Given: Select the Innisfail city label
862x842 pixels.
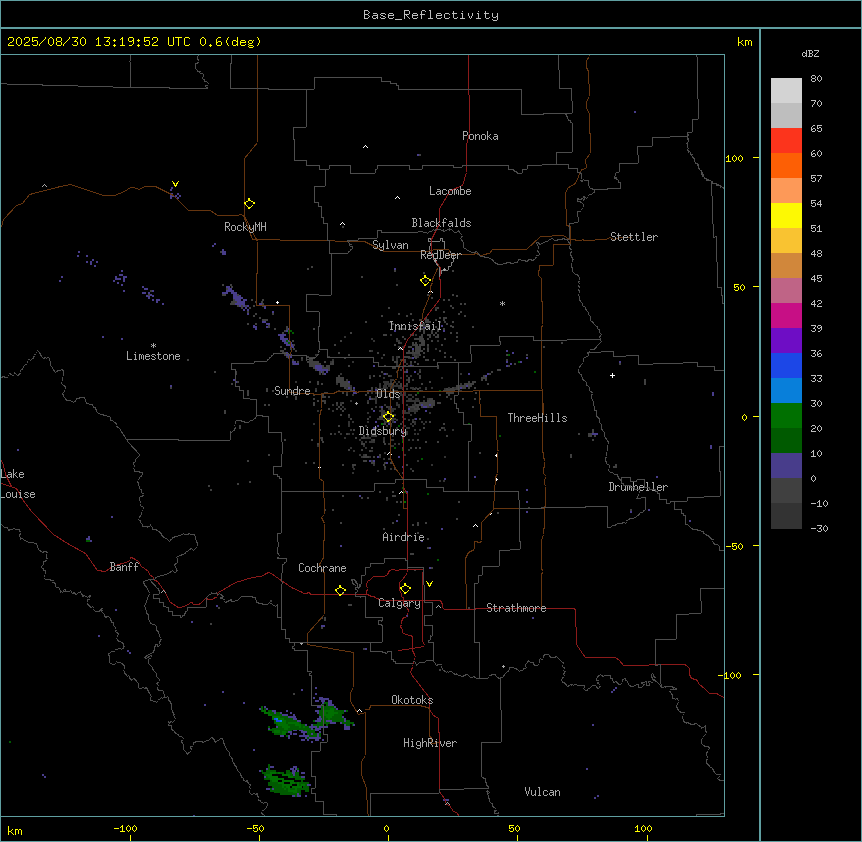Looking at the screenshot, I should click(415, 326).
